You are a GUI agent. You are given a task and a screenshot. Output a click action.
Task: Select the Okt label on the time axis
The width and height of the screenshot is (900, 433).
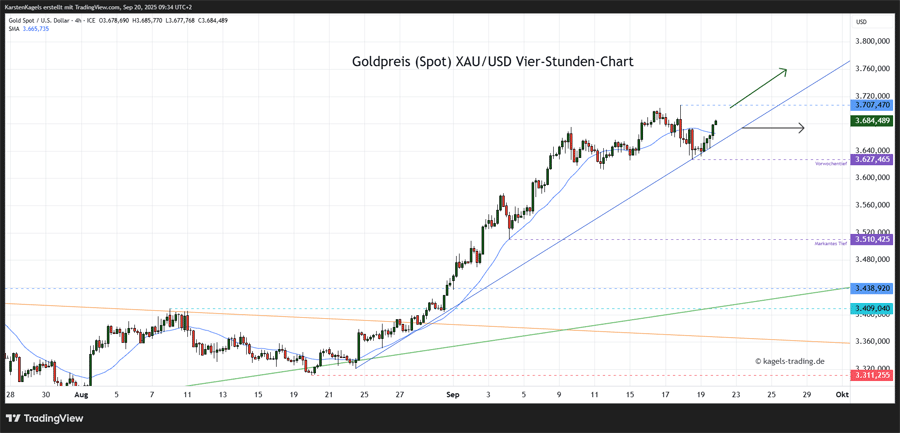pyautogui.click(x=842, y=395)
